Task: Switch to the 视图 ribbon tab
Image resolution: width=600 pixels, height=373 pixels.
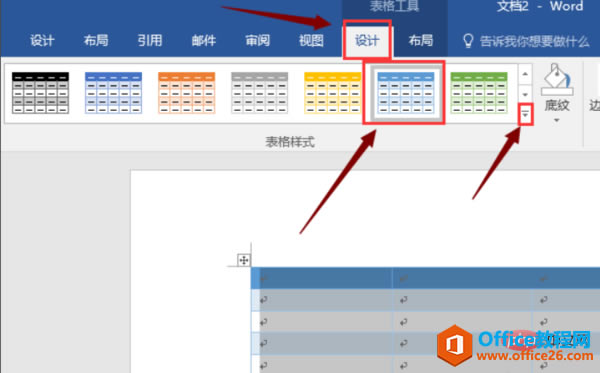Action: pyautogui.click(x=311, y=40)
